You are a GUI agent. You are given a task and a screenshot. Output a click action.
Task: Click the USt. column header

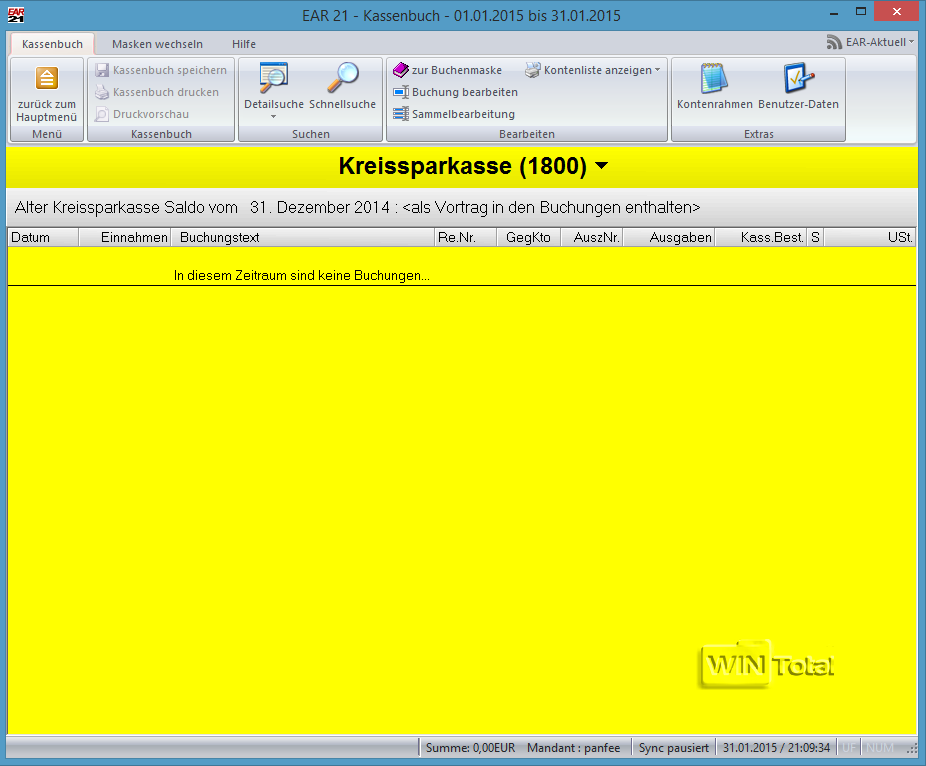coord(870,237)
